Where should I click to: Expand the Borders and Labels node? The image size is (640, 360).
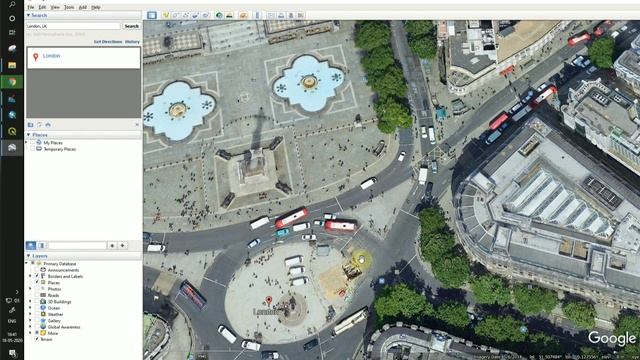30,276
